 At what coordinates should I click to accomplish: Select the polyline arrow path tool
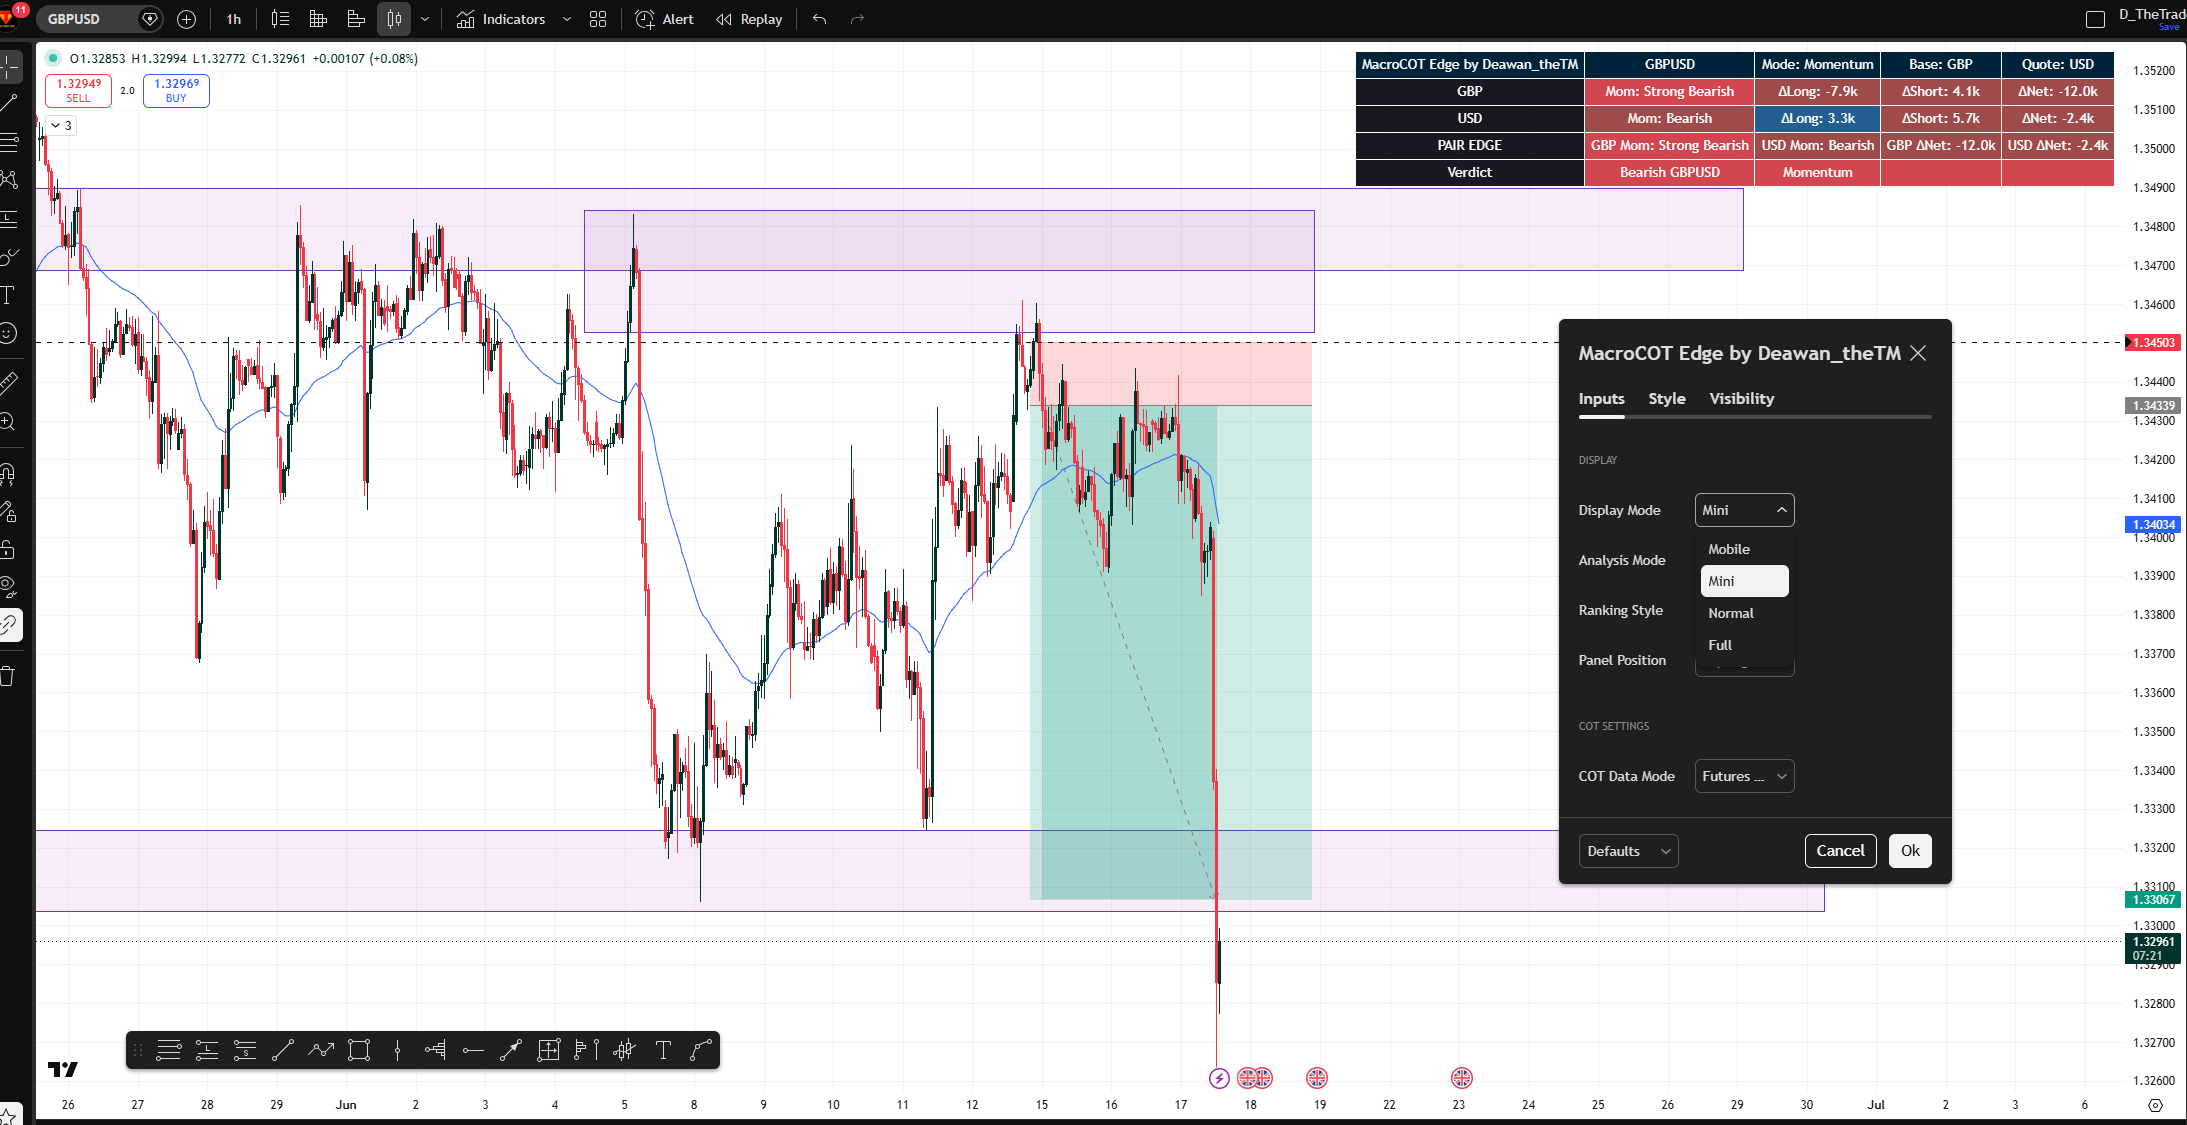click(x=321, y=1050)
